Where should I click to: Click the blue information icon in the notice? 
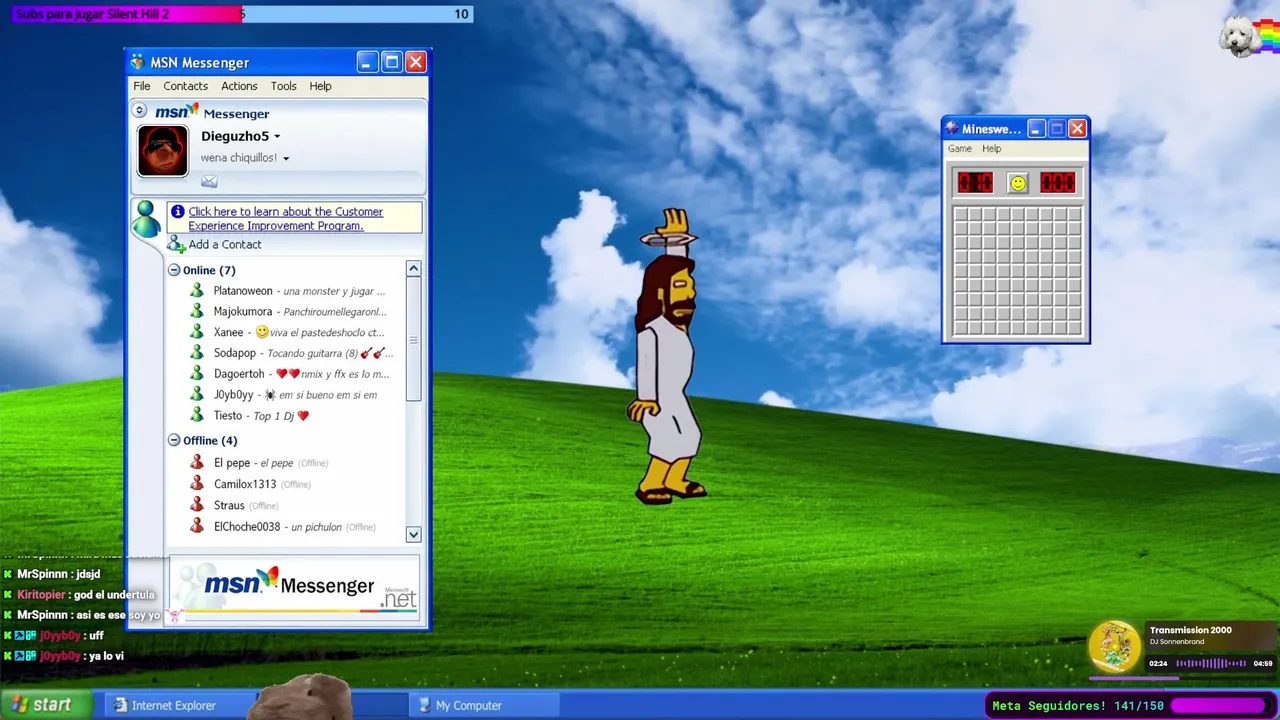click(178, 211)
